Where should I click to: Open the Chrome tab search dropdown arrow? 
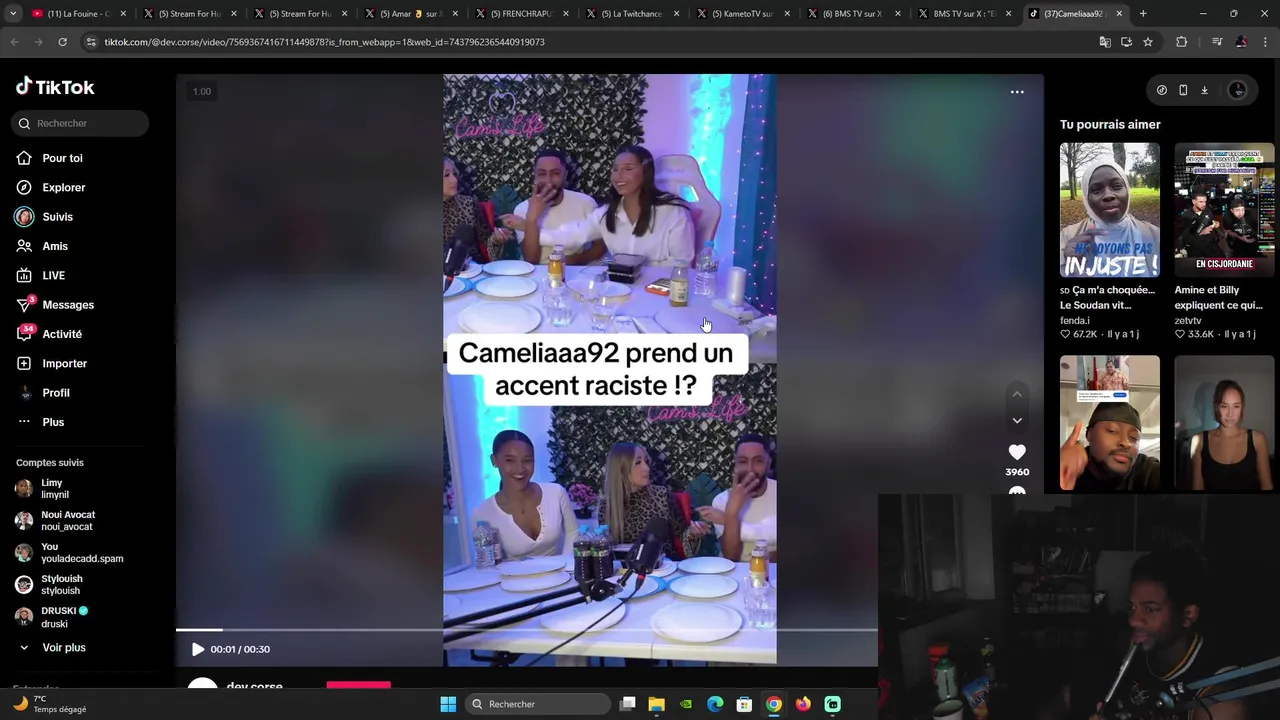click(13, 14)
